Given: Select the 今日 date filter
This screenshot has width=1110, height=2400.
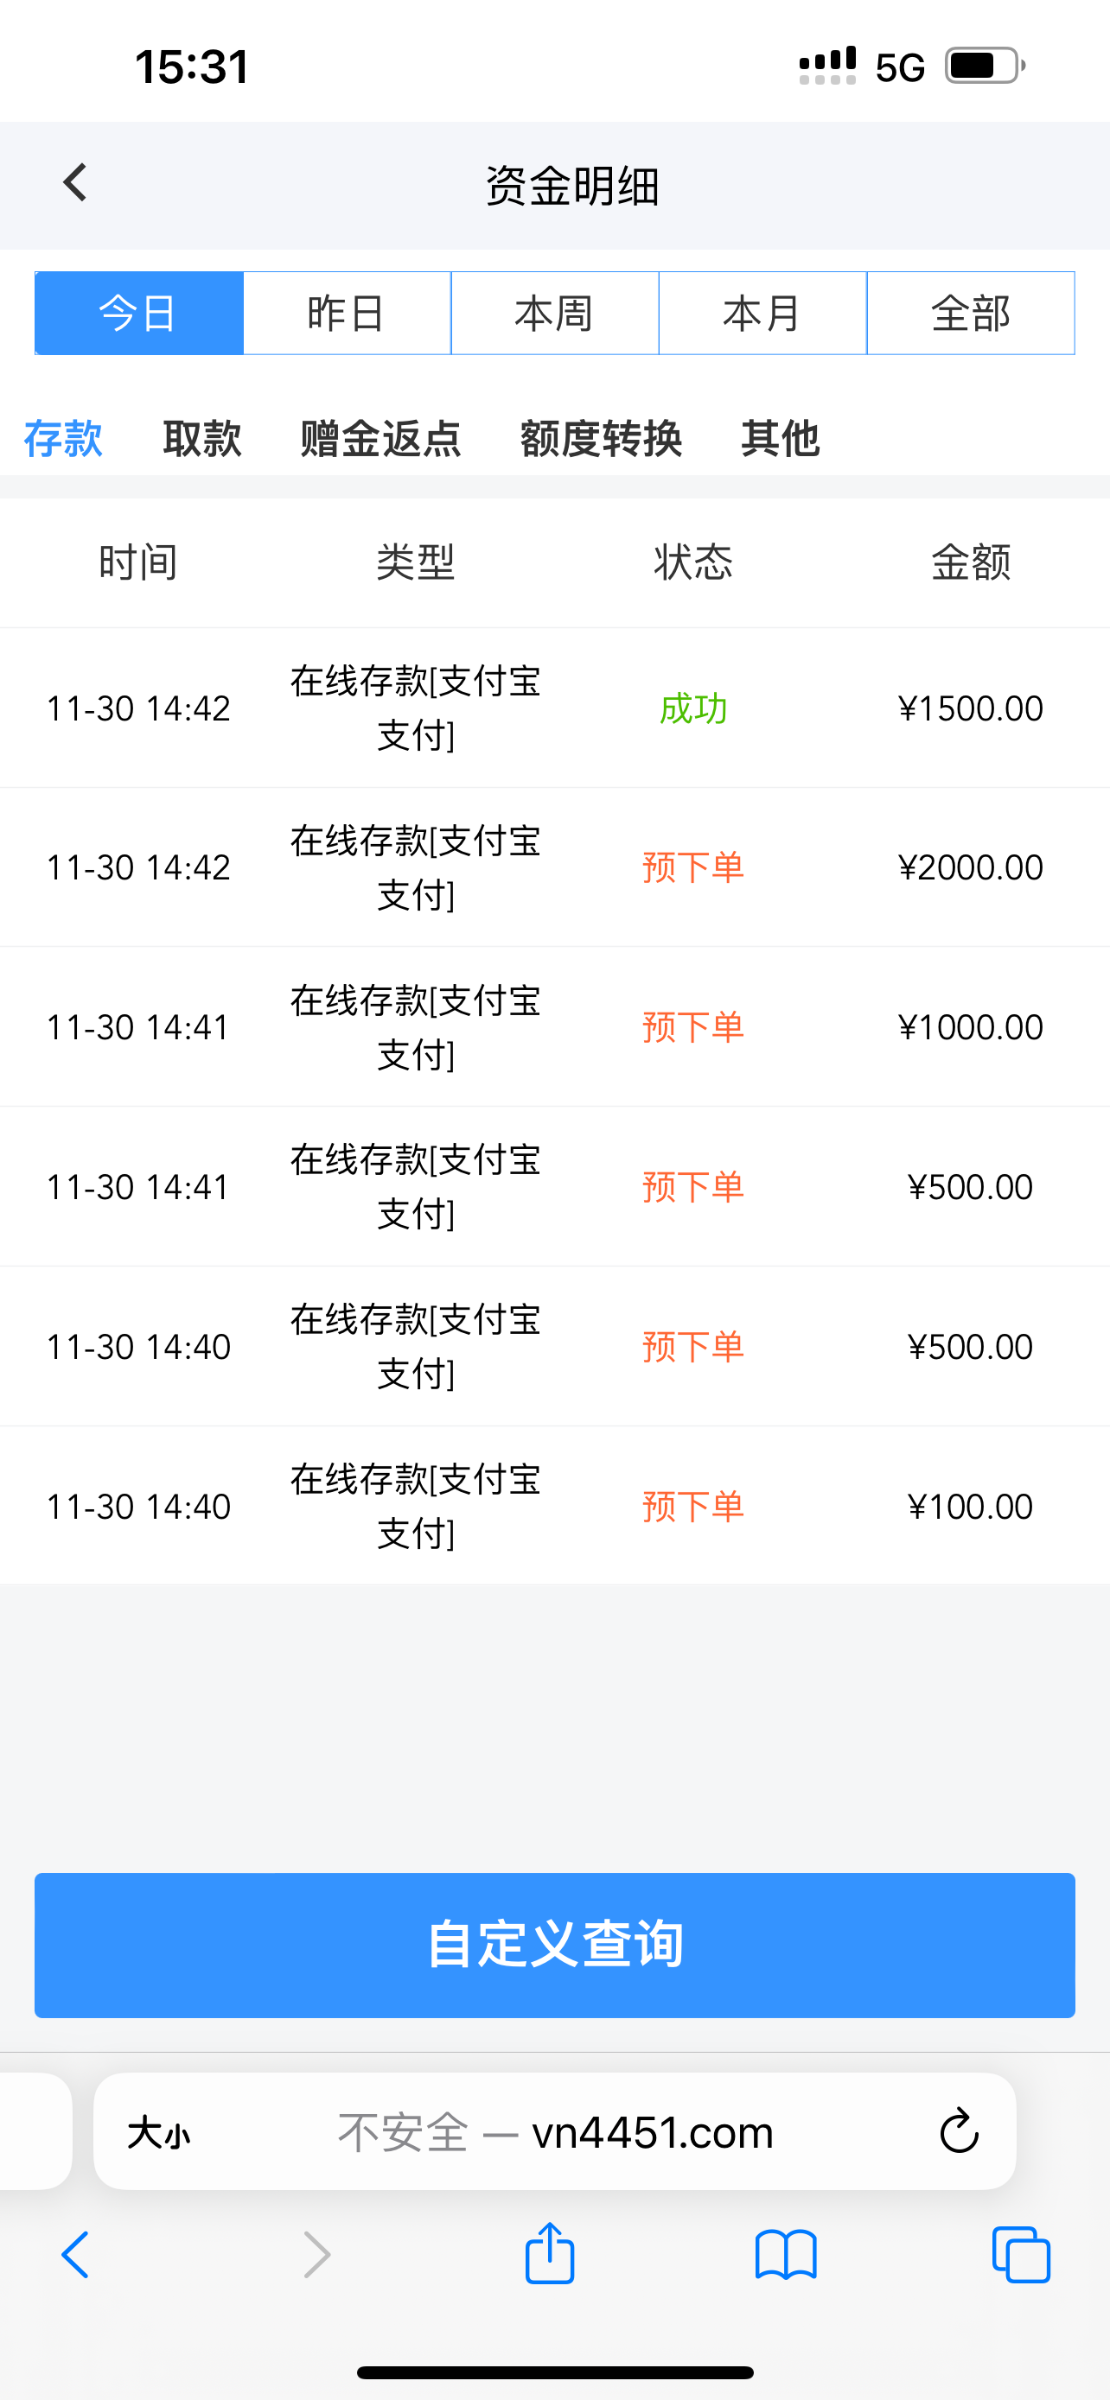Looking at the screenshot, I should [x=139, y=313].
